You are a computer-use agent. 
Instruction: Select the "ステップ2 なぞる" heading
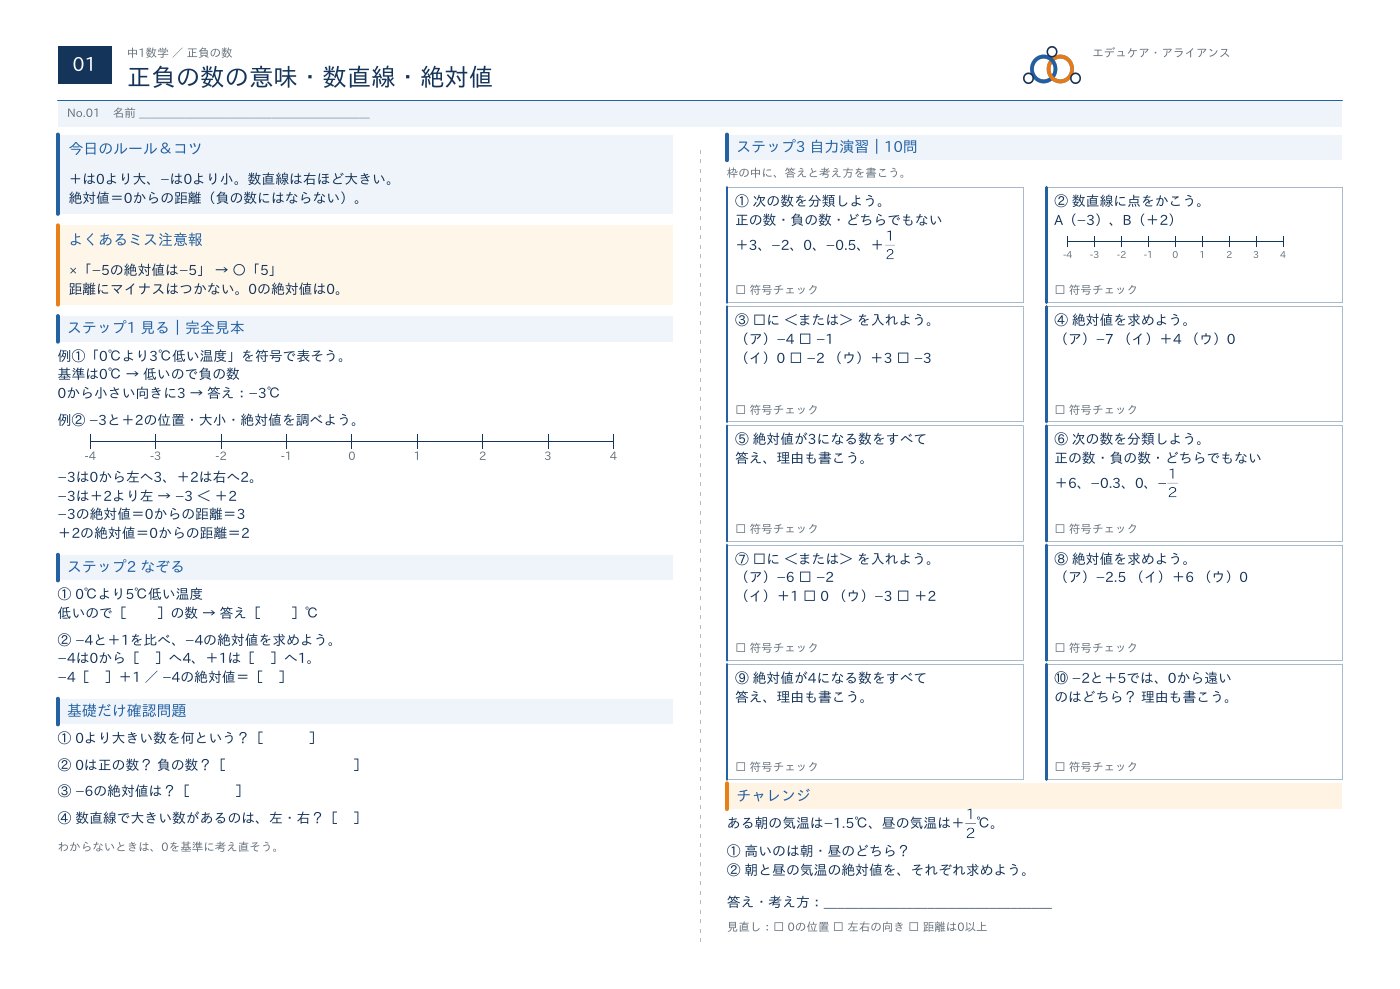[126, 567]
